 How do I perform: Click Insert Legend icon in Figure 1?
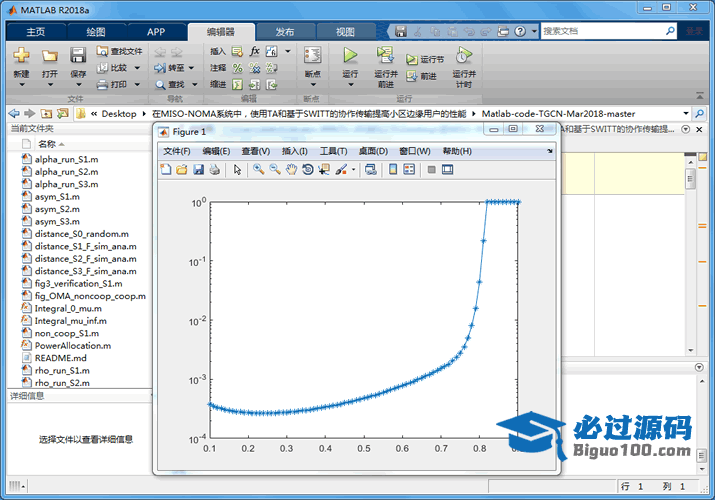point(409,170)
